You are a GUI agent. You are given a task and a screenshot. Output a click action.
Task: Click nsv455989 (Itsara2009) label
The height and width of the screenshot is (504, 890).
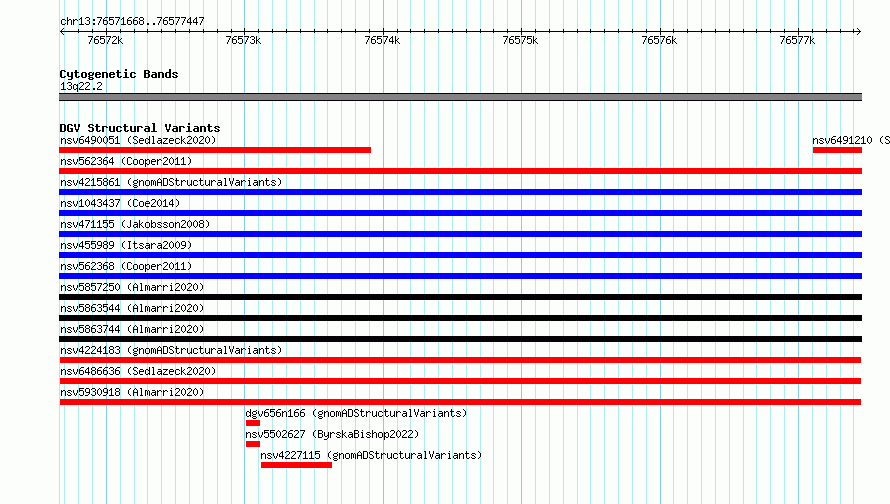126,245
